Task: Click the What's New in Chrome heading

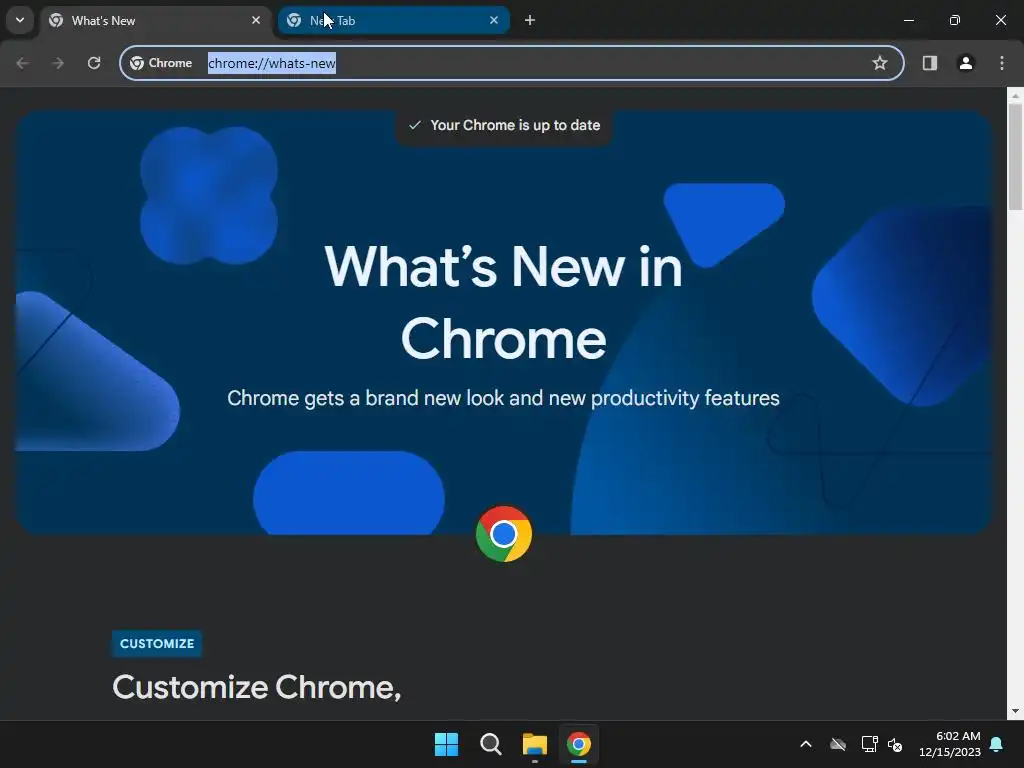Action: coord(504,302)
